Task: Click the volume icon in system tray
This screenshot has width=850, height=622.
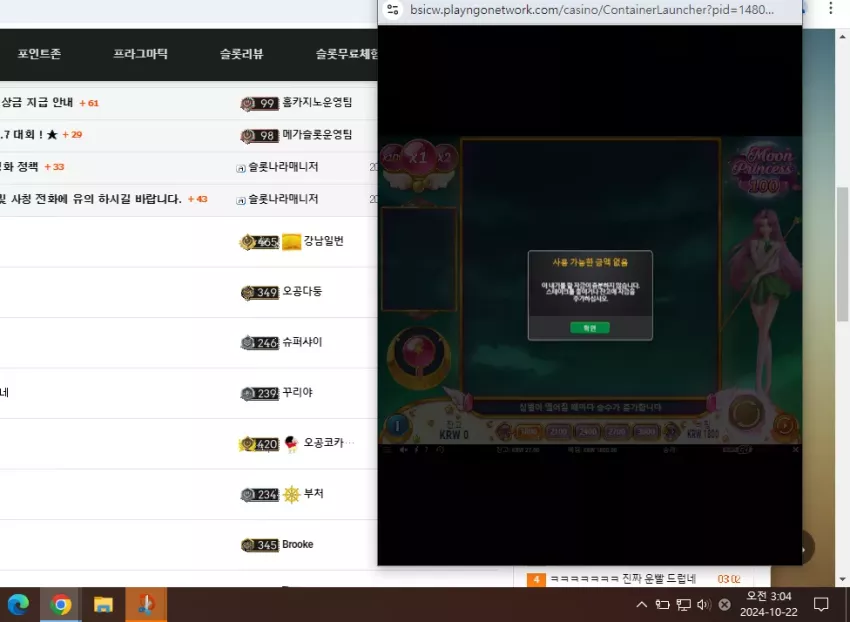Action: (704, 604)
